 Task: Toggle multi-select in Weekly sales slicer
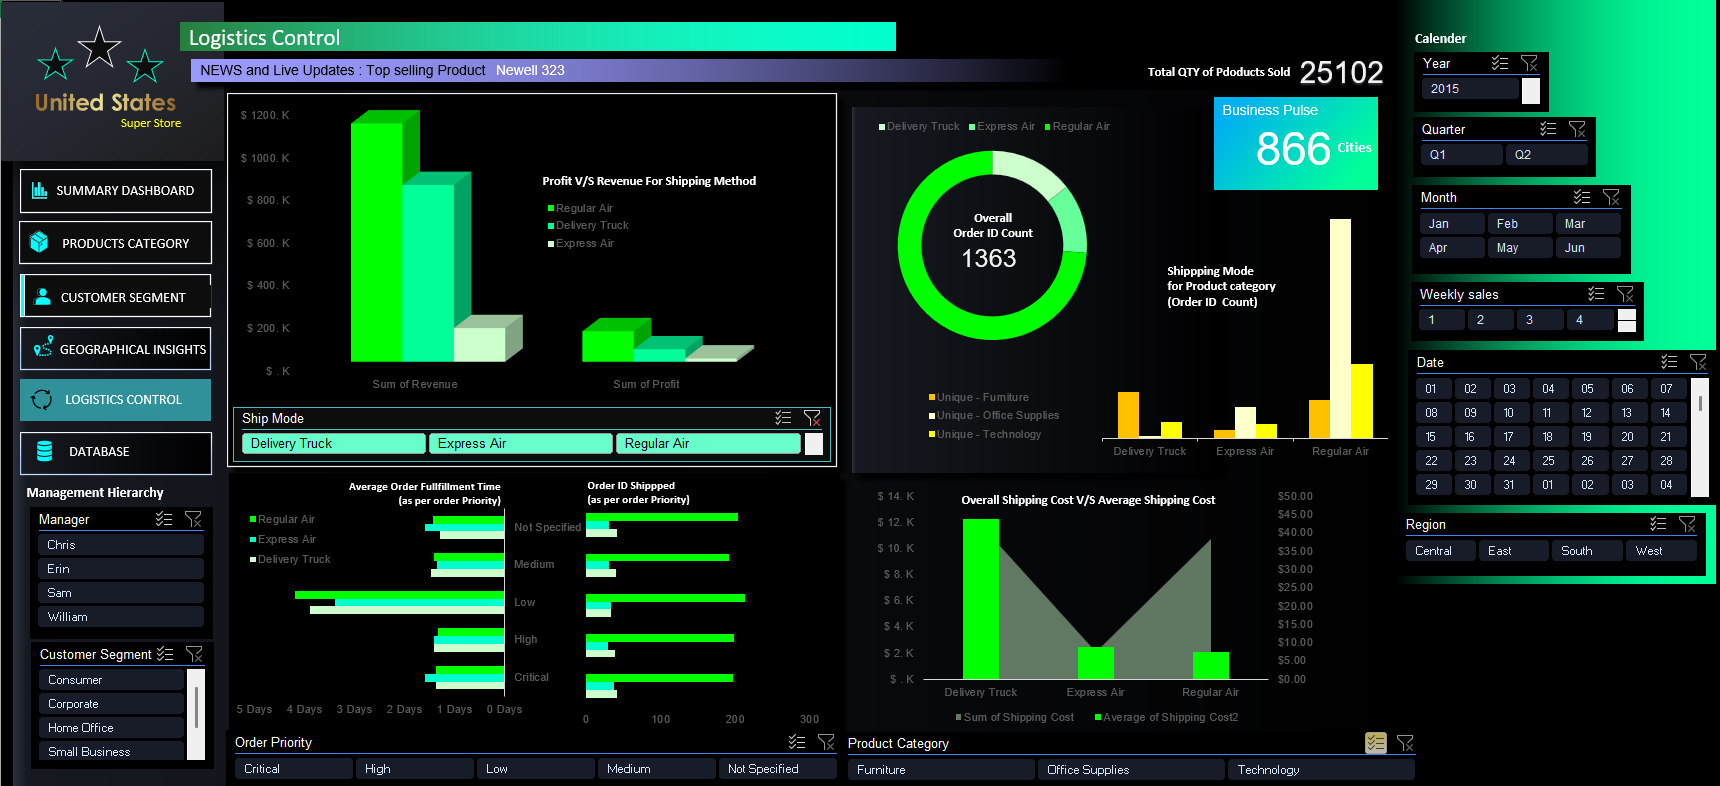(x=1596, y=294)
